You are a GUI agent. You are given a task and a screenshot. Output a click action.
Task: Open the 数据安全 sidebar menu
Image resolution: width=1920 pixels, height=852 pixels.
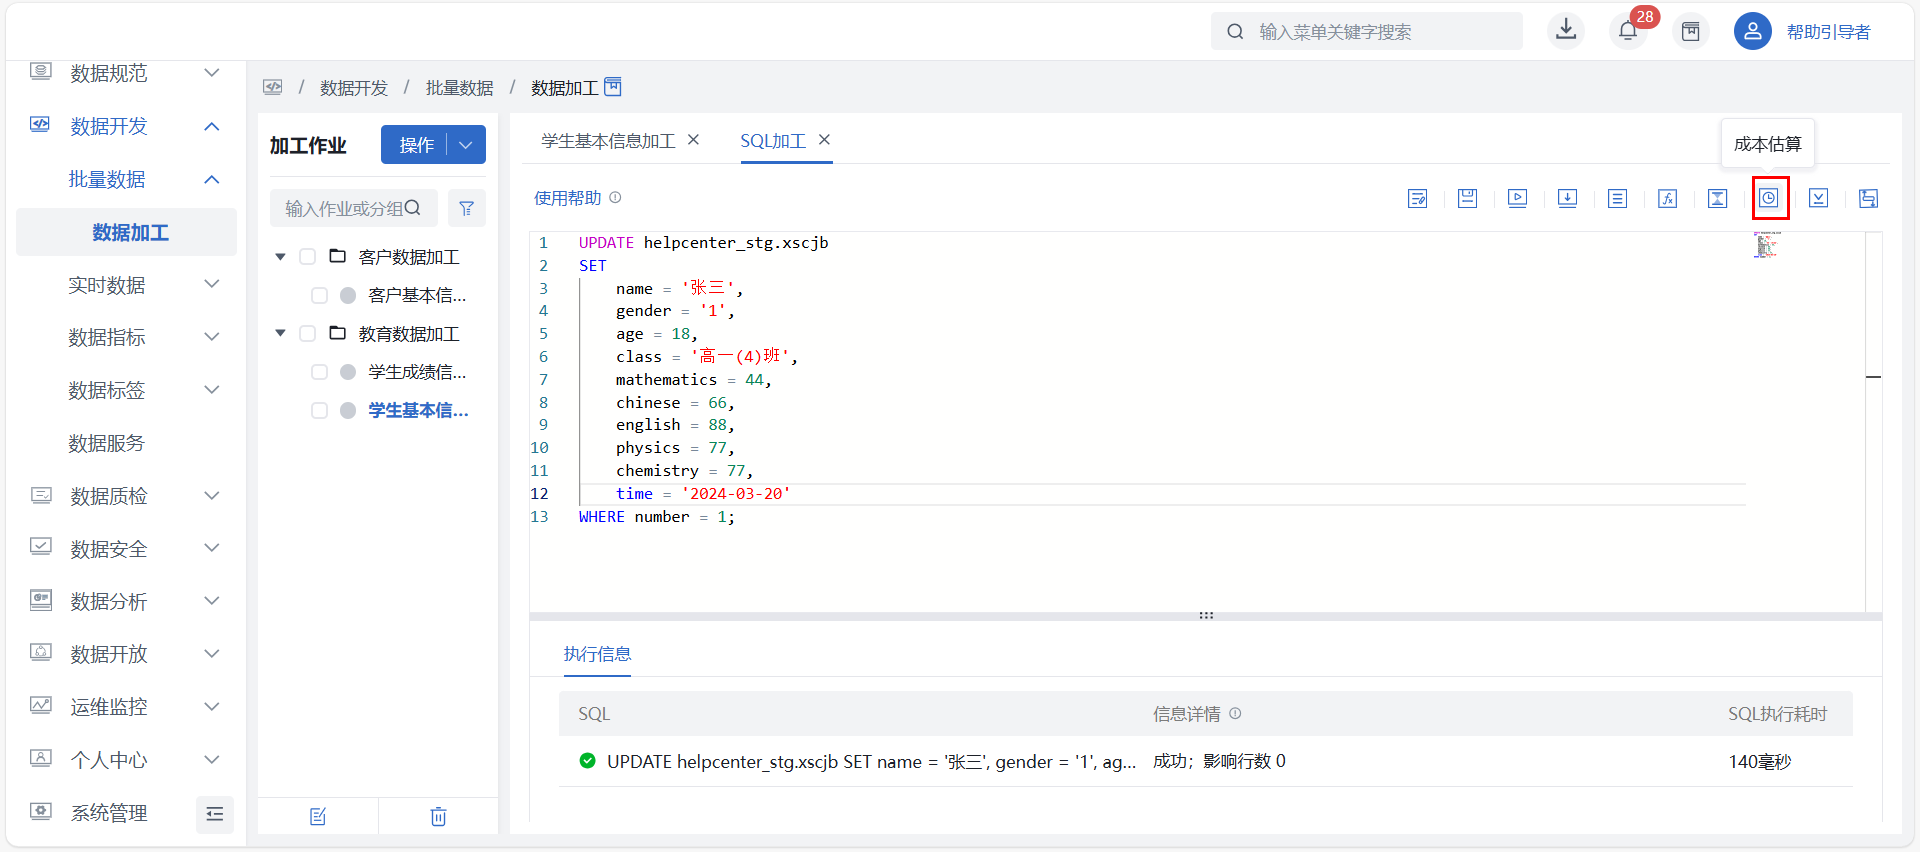108,548
